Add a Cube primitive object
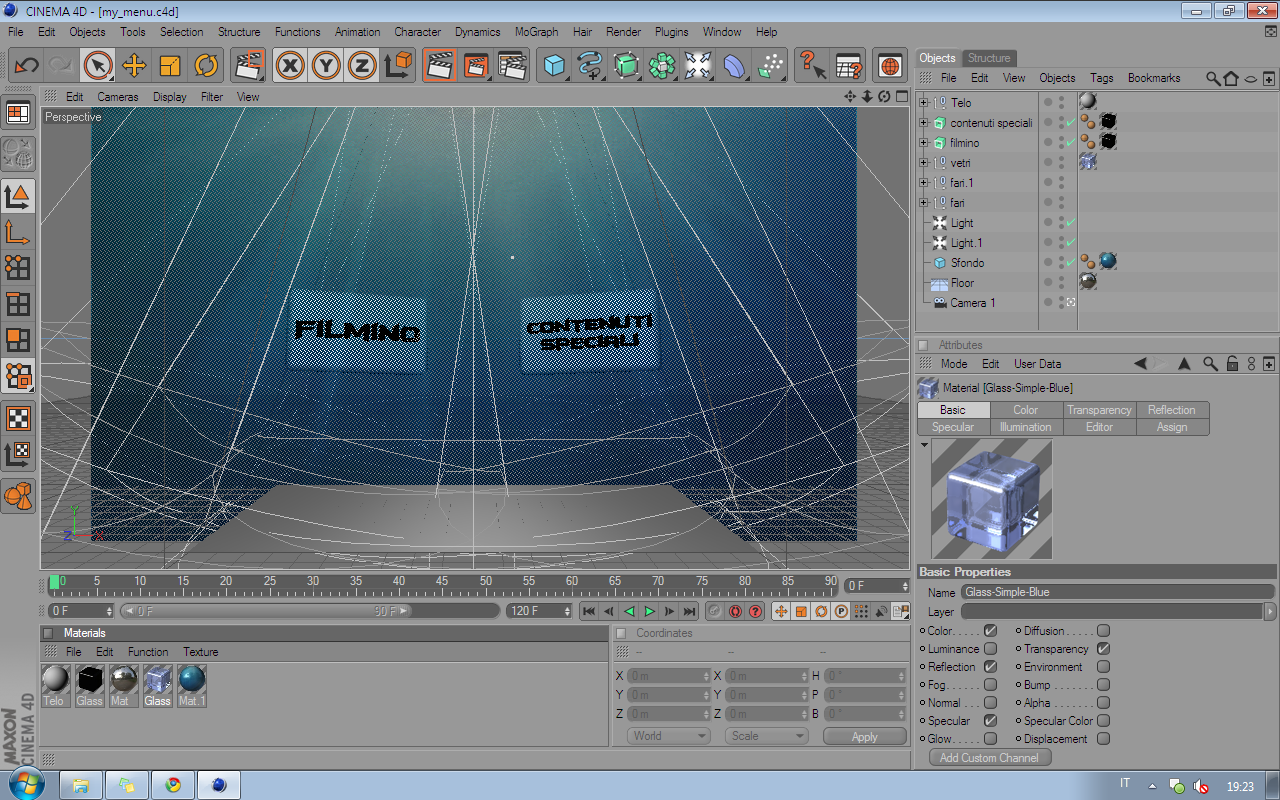1280x800 pixels. [x=553, y=66]
